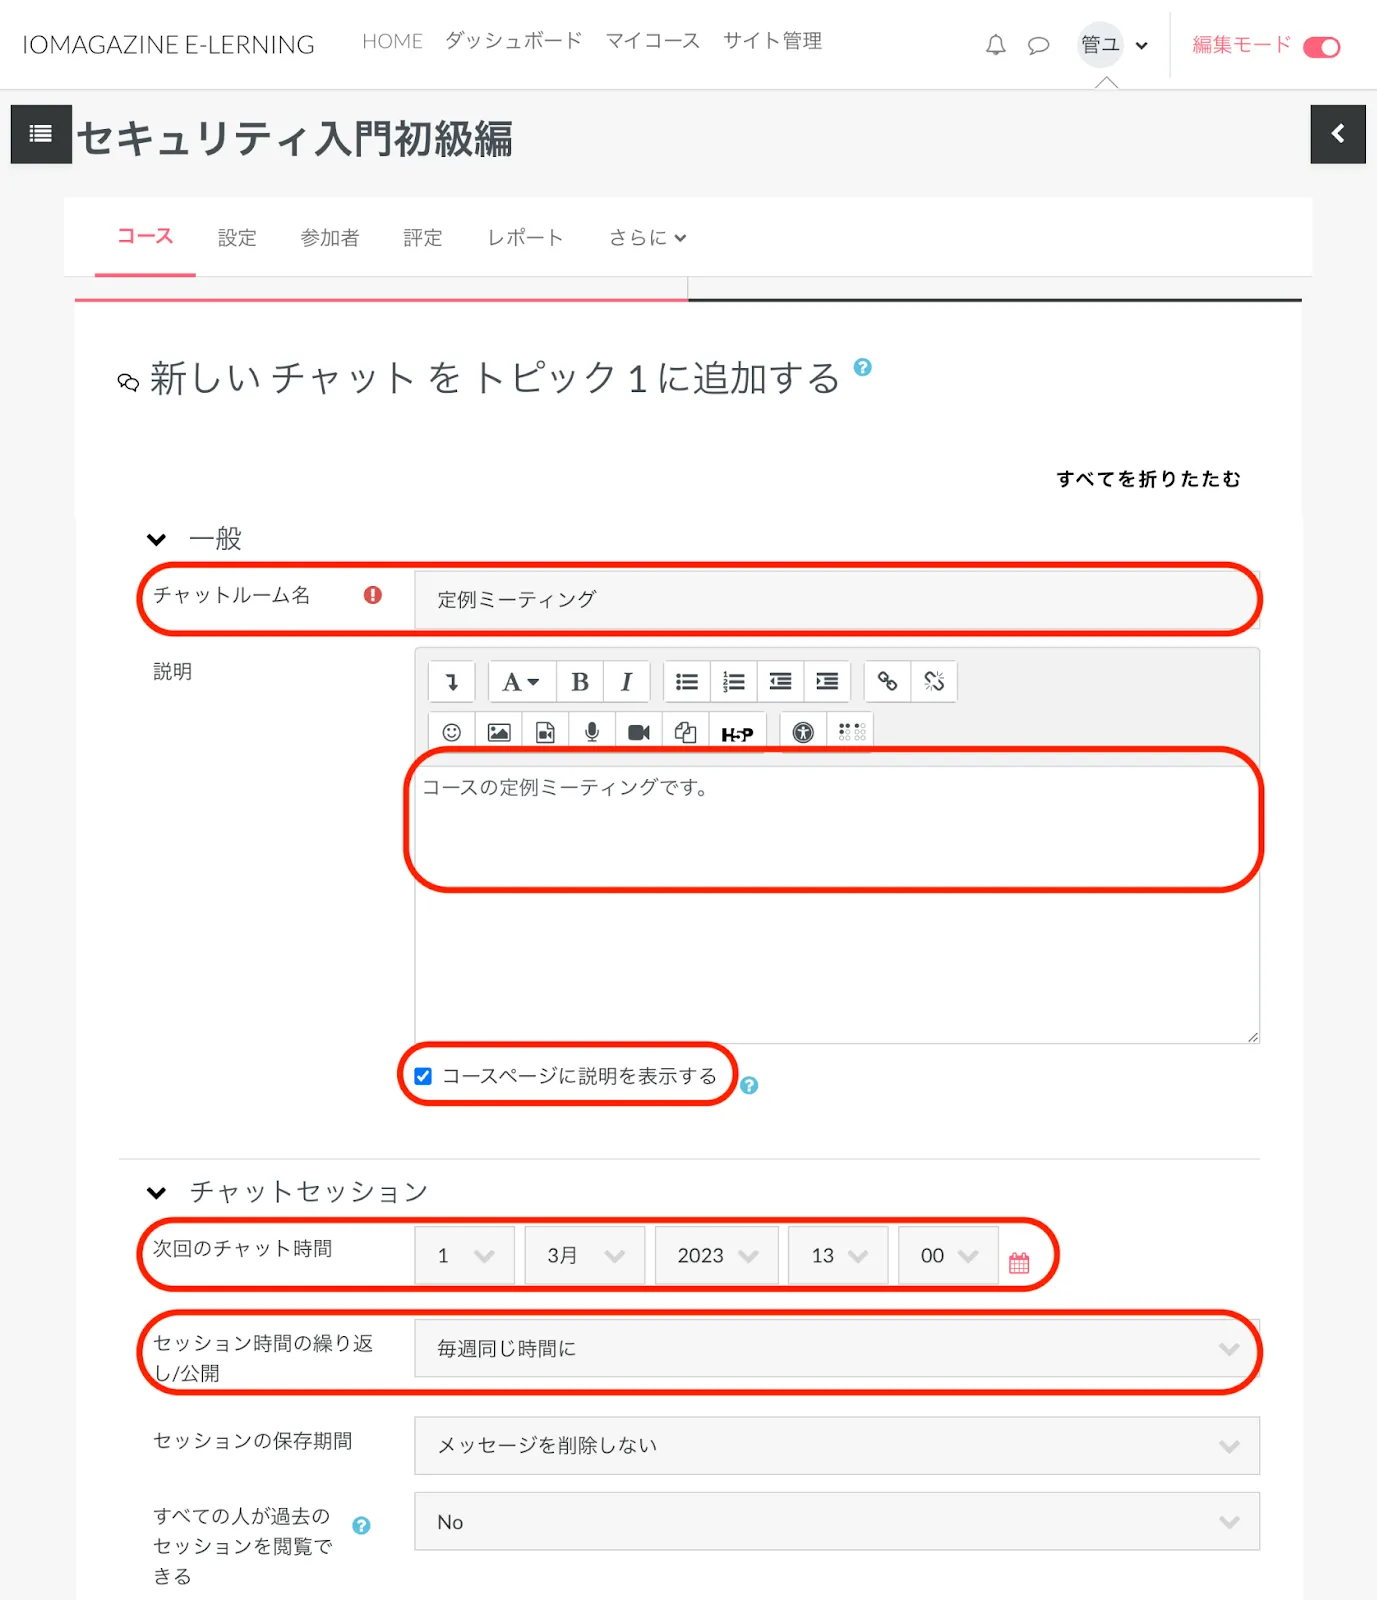The height and width of the screenshot is (1600, 1377).
Task: Open the notifications bell
Action: 995,45
